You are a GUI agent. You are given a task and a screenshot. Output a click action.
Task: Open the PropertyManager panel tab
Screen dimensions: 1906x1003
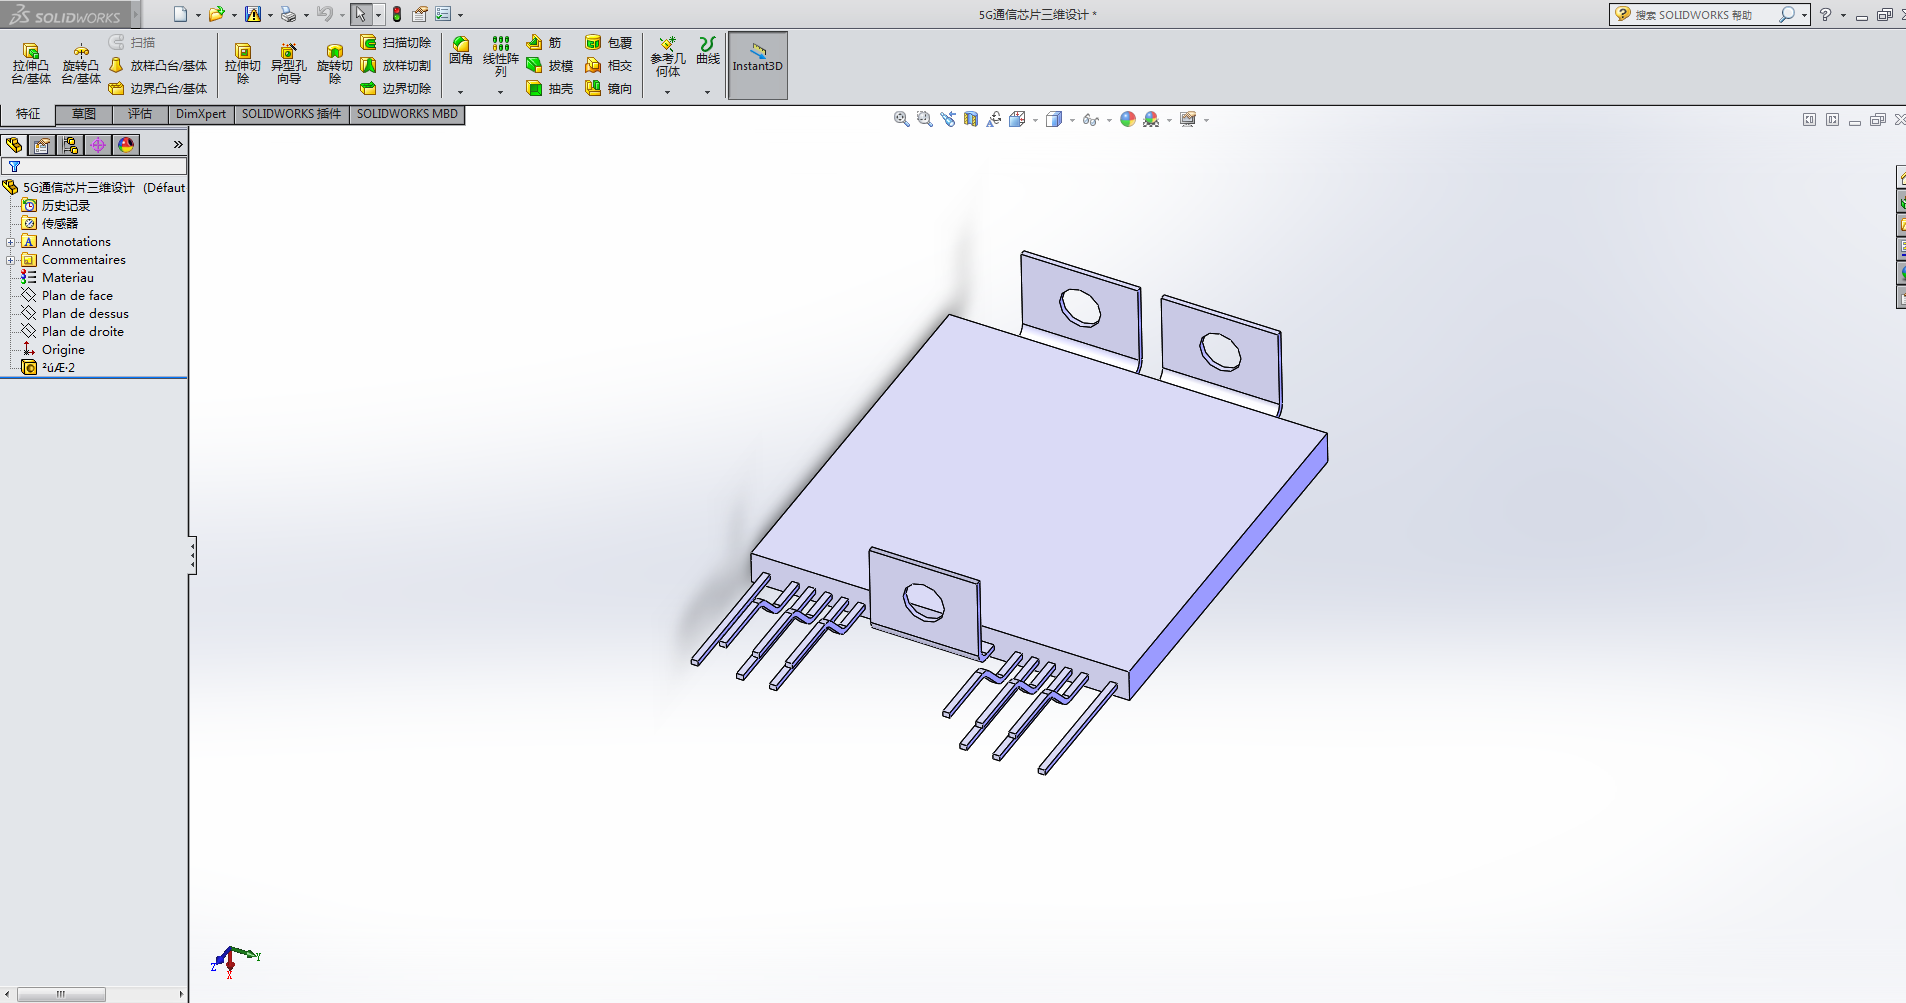coord(42,145)
